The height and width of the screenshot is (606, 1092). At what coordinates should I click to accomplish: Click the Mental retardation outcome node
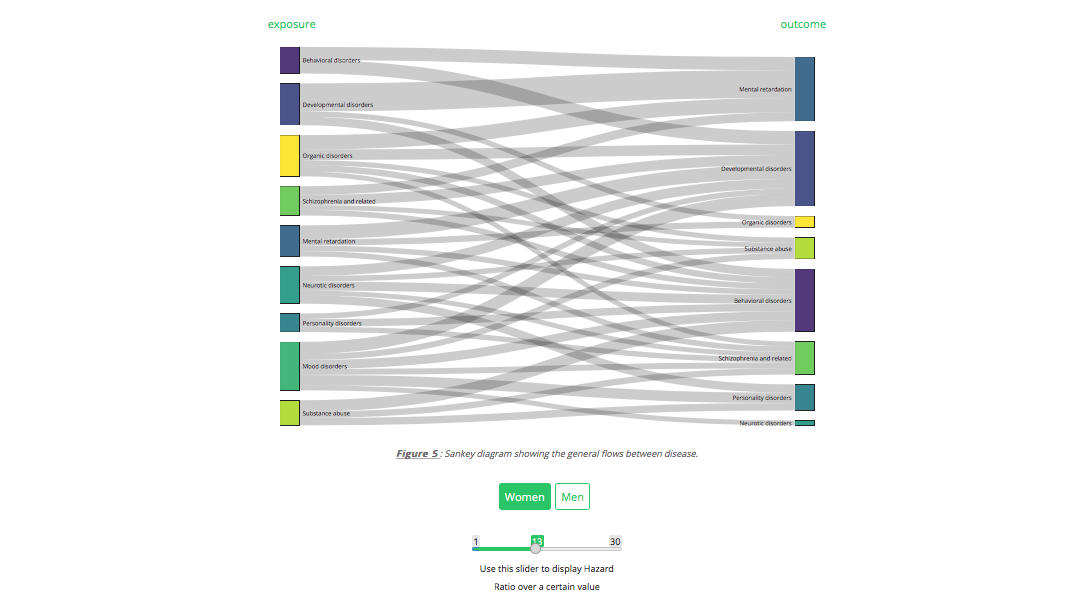tap(805, 89)
